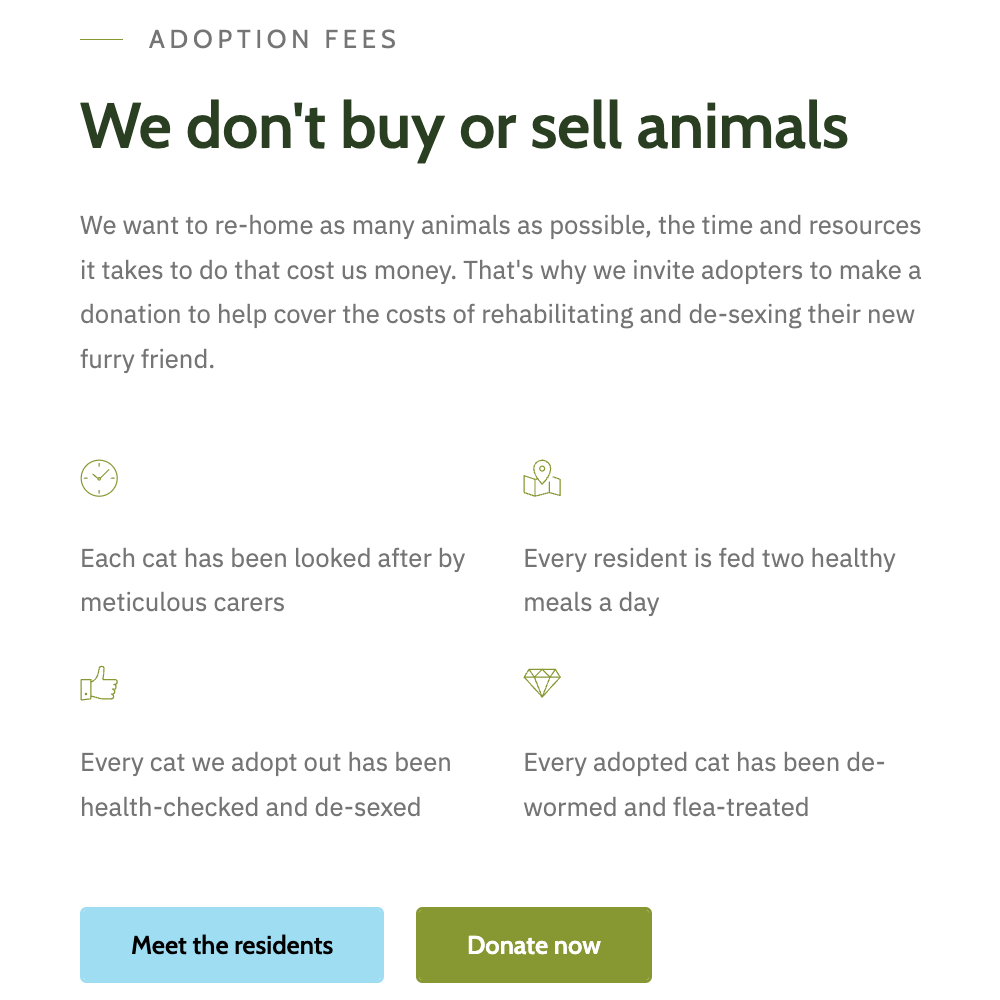Click the short line beside ADOPTION FEES
This screenshot has height=1000, width=1000.
click(101, 40)
